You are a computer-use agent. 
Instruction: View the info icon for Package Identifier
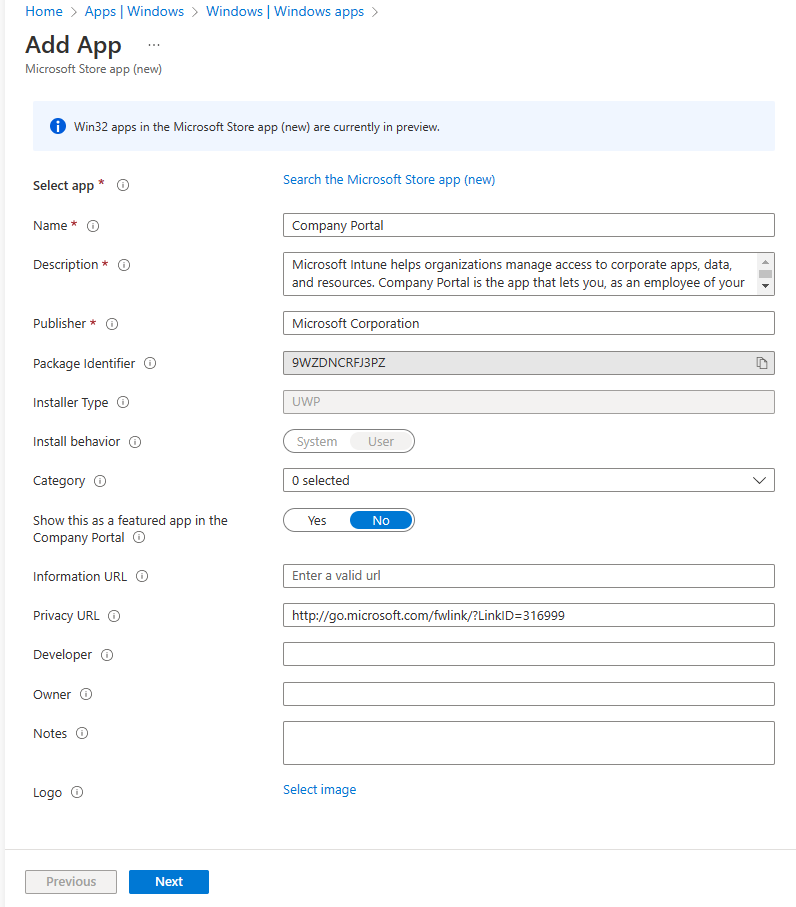click(x=150, y=363)
